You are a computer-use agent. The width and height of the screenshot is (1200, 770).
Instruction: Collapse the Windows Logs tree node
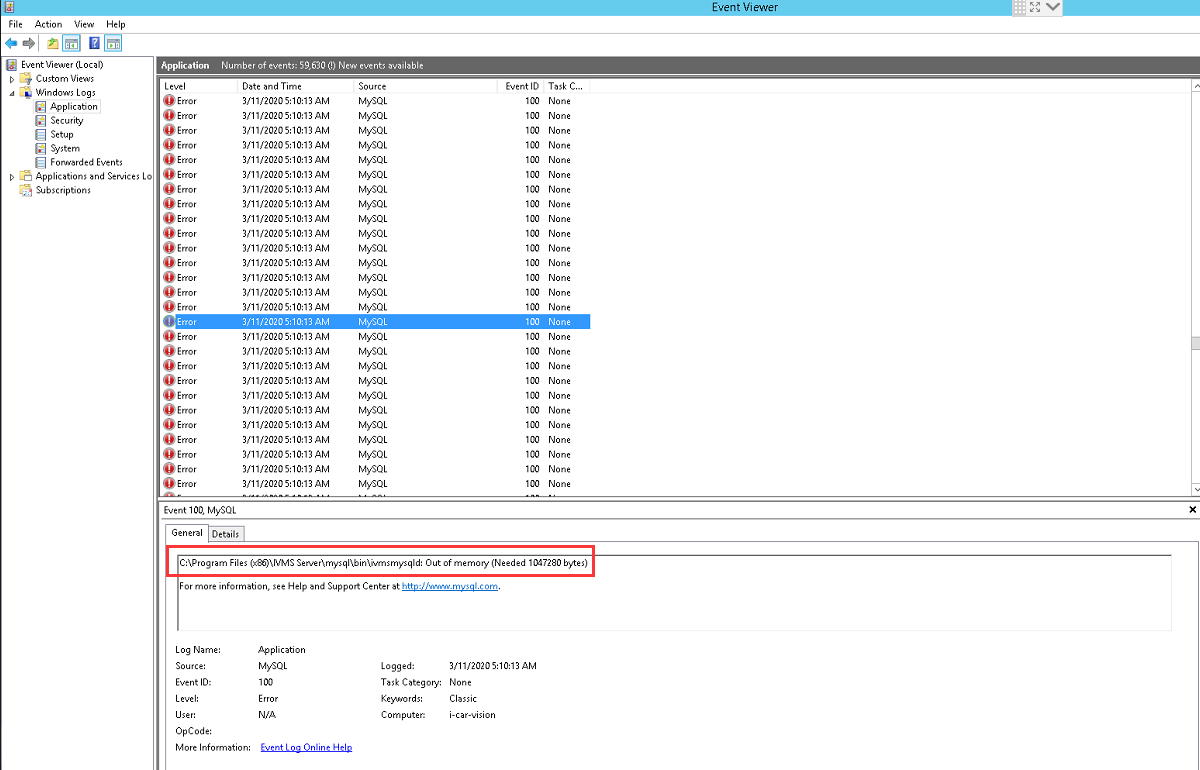point(12,92)
